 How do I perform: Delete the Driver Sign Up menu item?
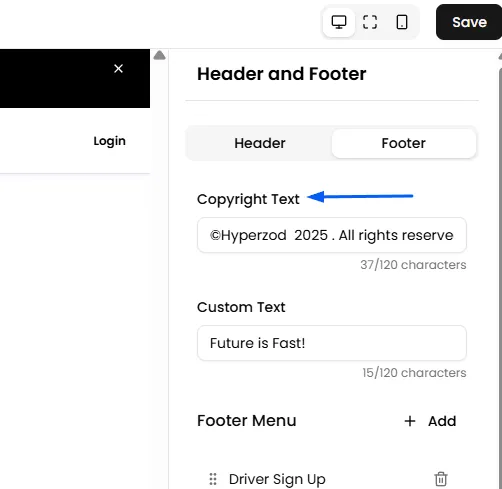pos(441,479)
